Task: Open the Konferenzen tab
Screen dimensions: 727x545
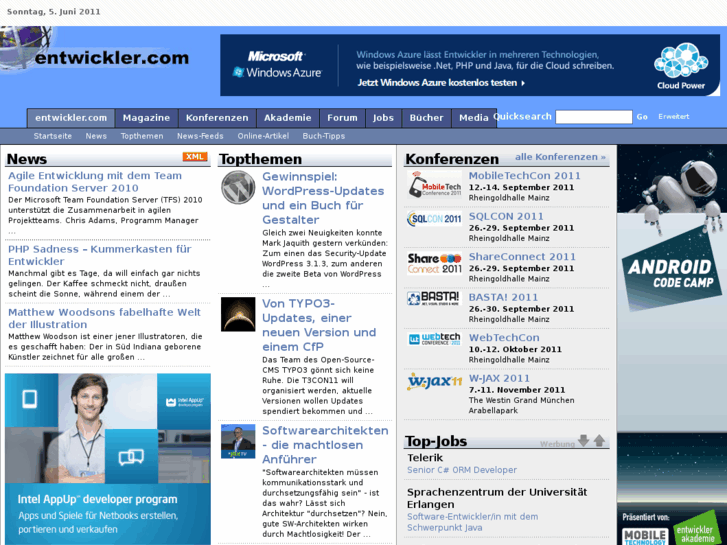Action: [217, 118]
